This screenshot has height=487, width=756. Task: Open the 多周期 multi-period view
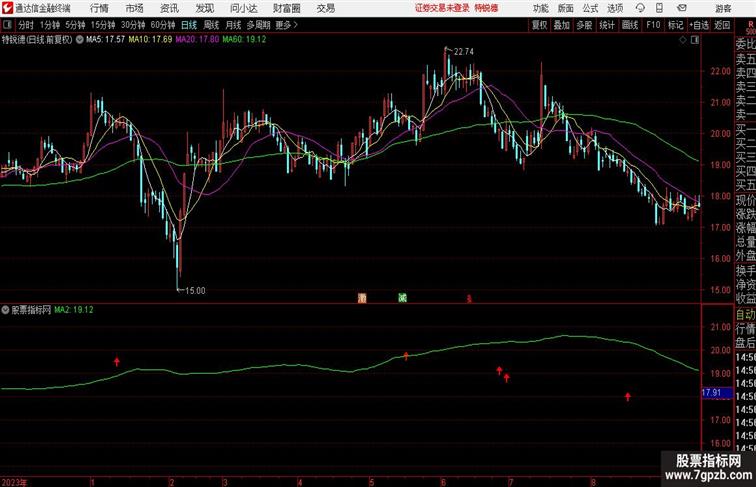[258, 25]
